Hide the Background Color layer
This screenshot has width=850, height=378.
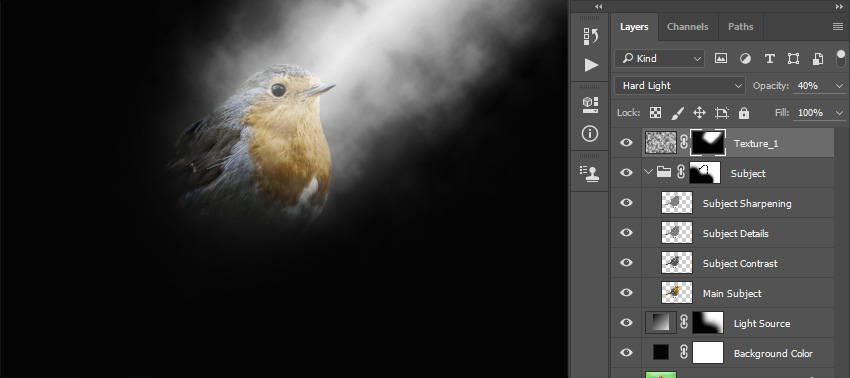[x=626, y=353]
